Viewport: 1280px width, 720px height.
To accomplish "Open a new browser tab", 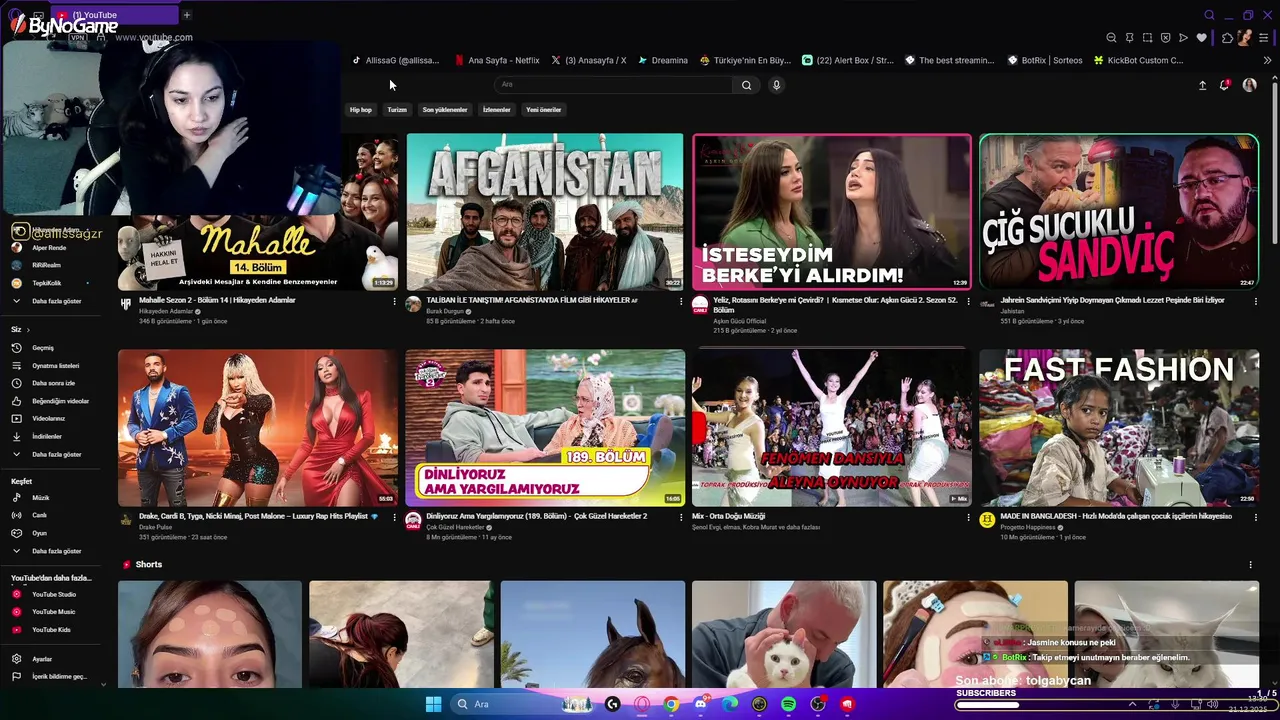I will [186, 15].
